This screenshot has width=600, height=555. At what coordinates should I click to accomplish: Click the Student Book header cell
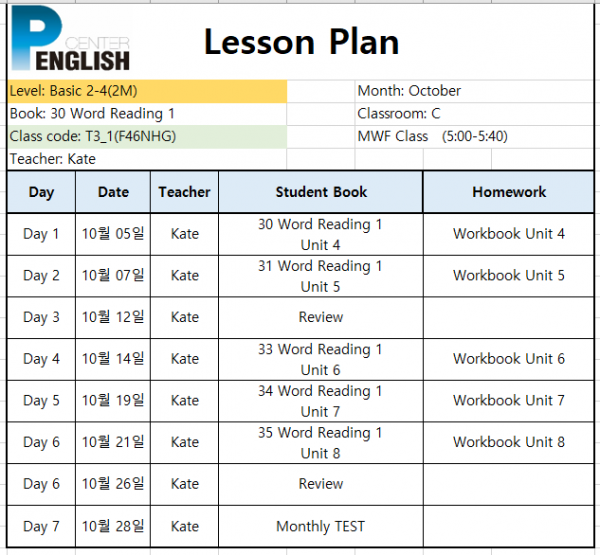[321, 192]
